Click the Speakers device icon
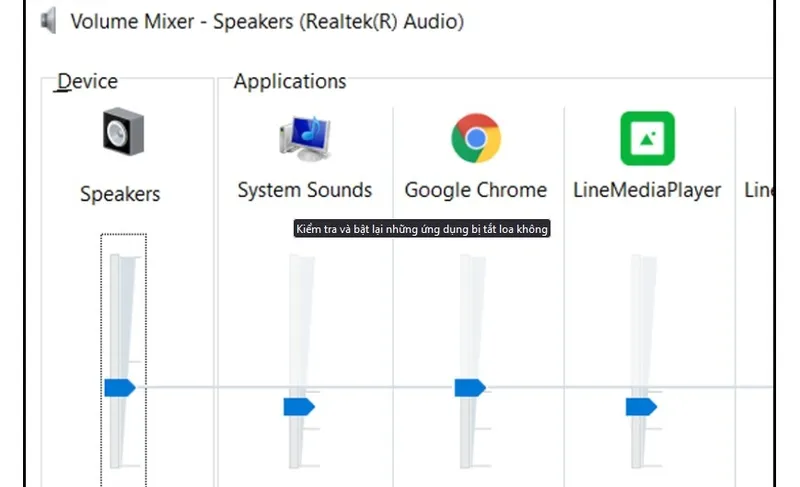800x487 pixels. click(123, 133)
